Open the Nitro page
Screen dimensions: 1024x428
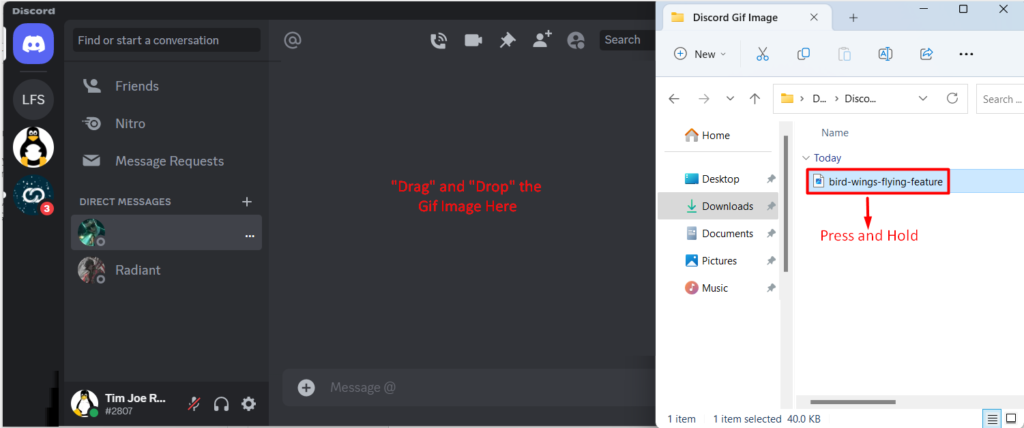[167, 123]
